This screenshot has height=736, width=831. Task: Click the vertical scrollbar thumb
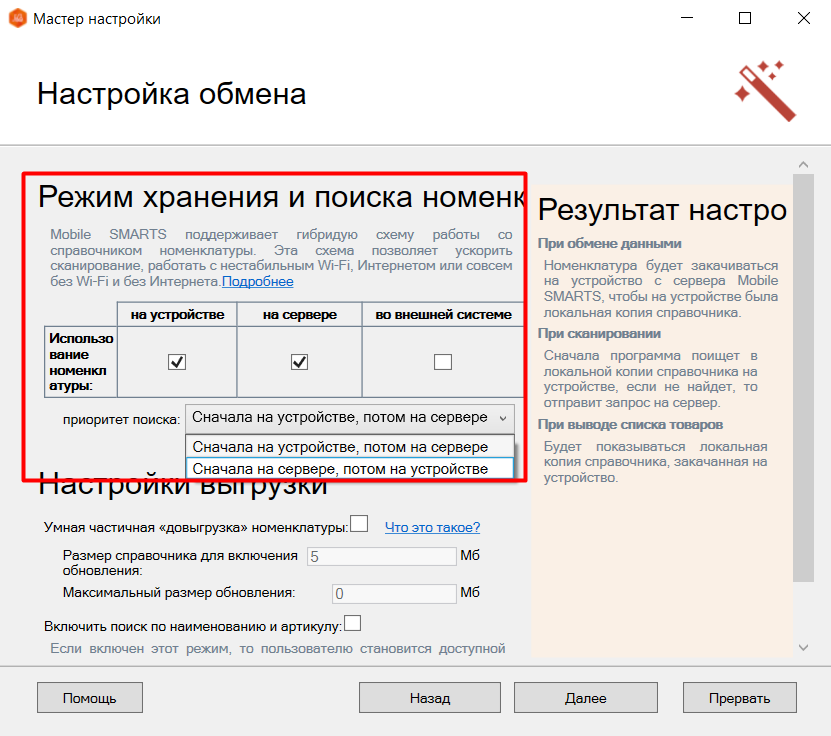click(803, 378)
